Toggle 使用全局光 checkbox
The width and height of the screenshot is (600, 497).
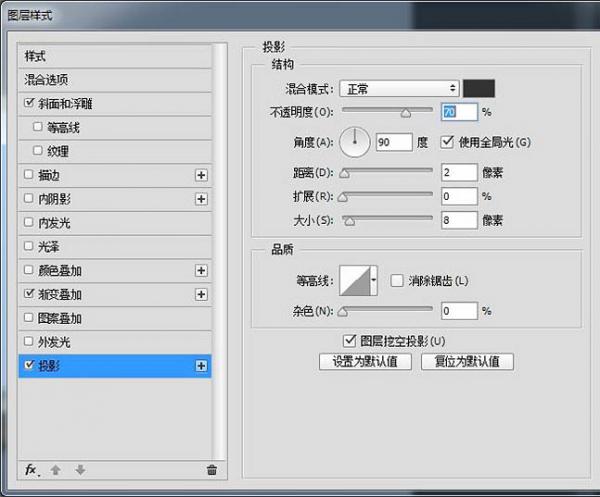(447, 142)
